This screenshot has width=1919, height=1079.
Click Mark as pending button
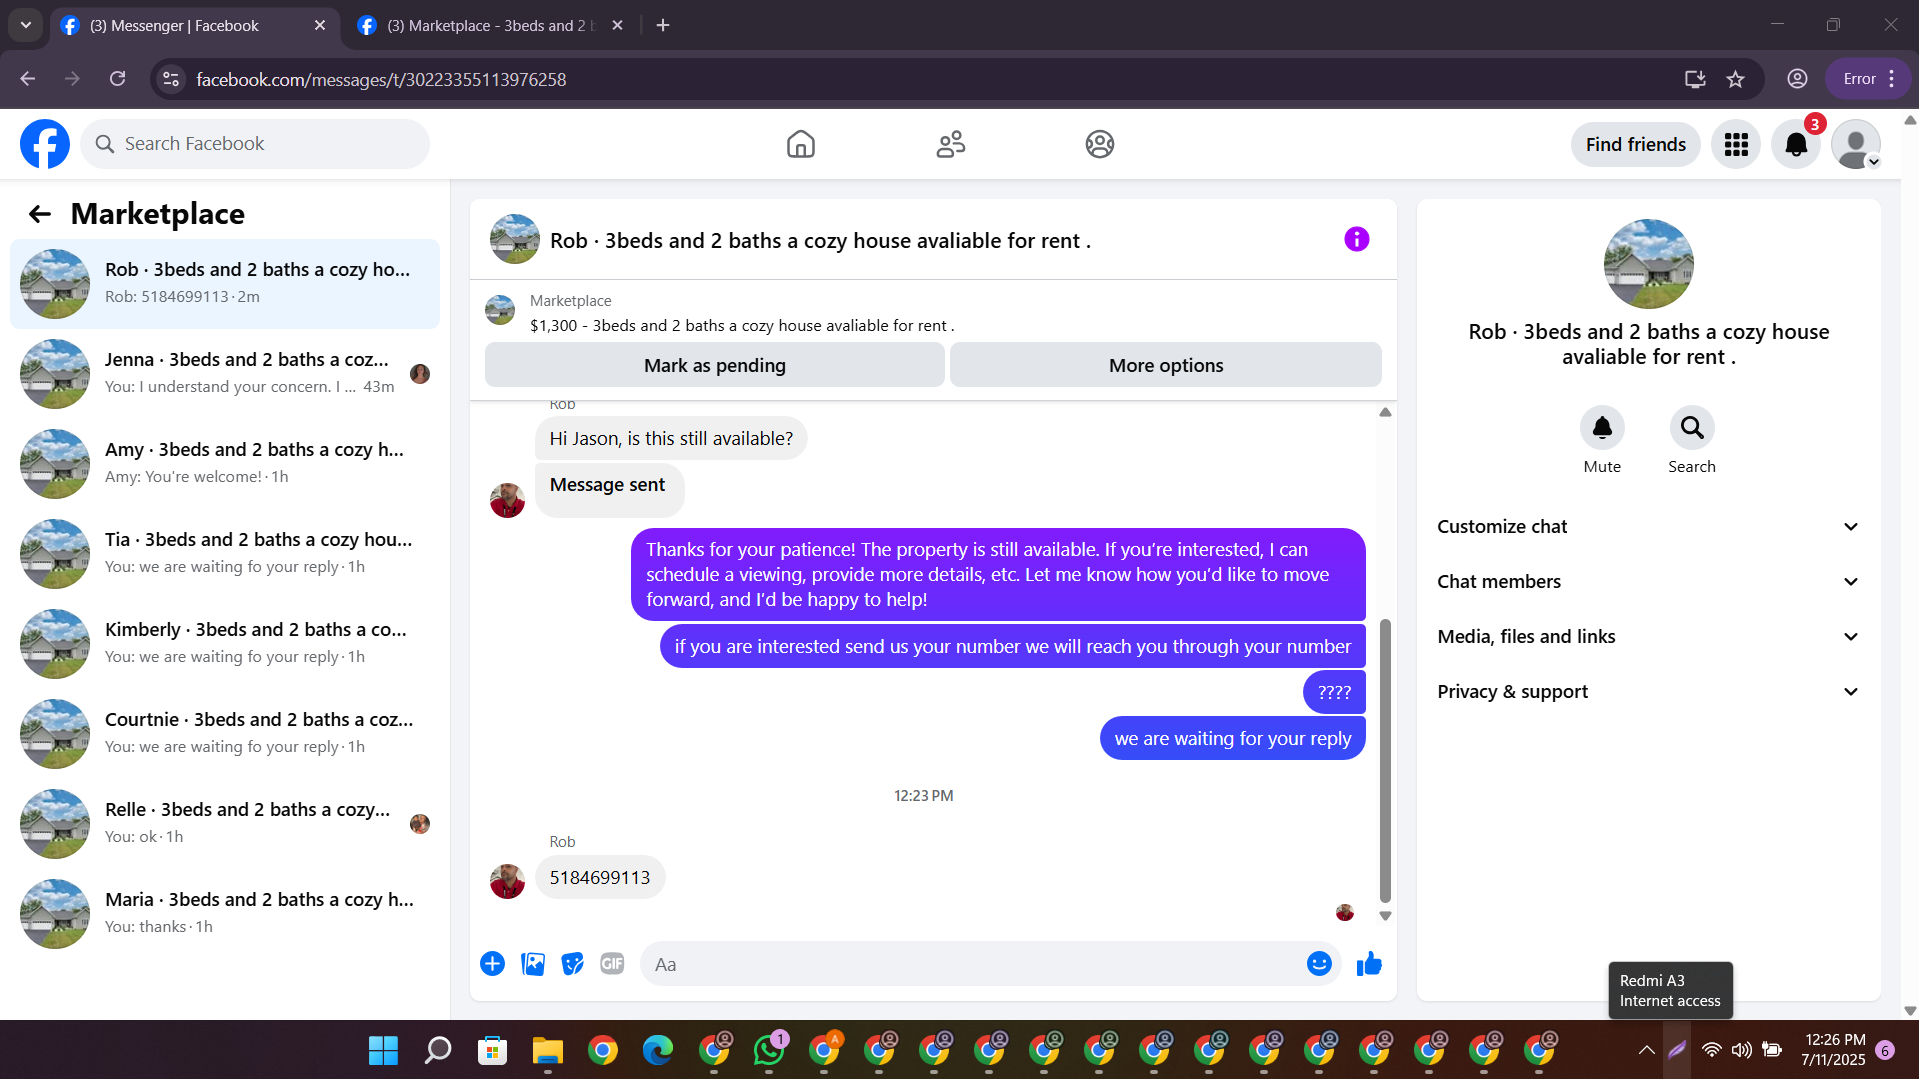pos(714,365)
